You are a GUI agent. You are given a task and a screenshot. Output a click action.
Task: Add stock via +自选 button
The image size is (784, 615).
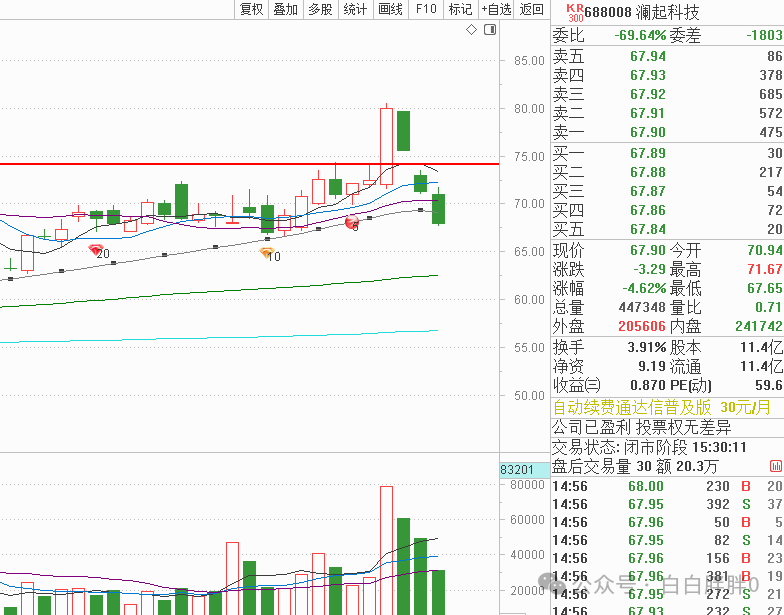click(496, 9)
